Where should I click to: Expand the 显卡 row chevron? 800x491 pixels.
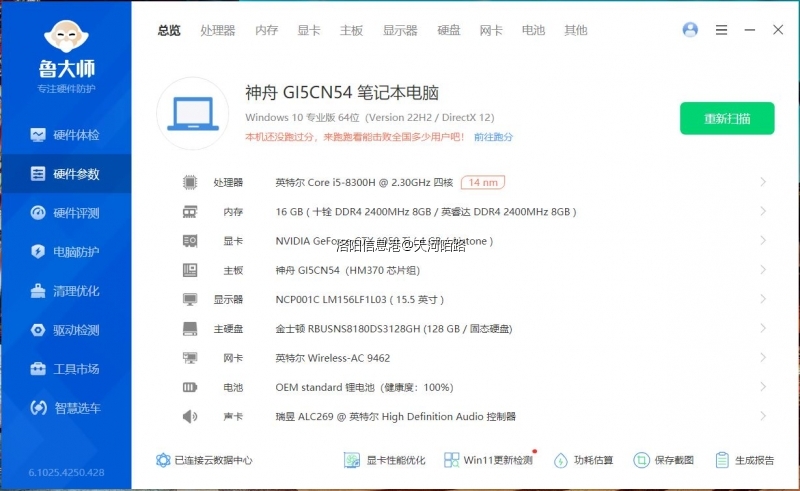click(763, 240)
